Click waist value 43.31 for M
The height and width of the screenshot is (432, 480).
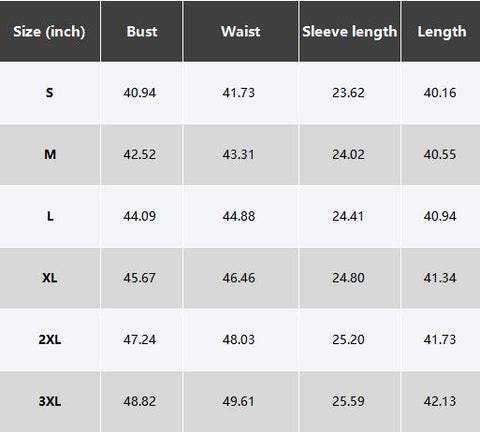tap(238, 154)
